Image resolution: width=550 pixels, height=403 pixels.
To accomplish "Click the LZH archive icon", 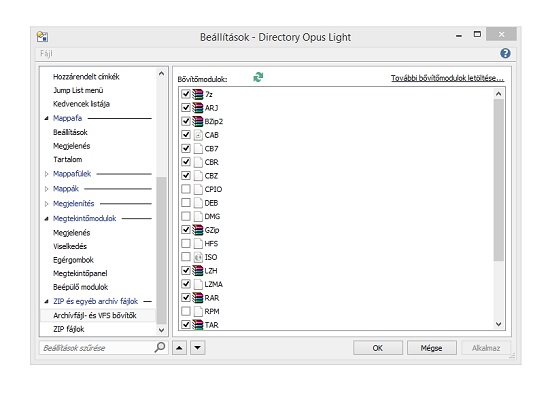I will [x=198, y=271].
